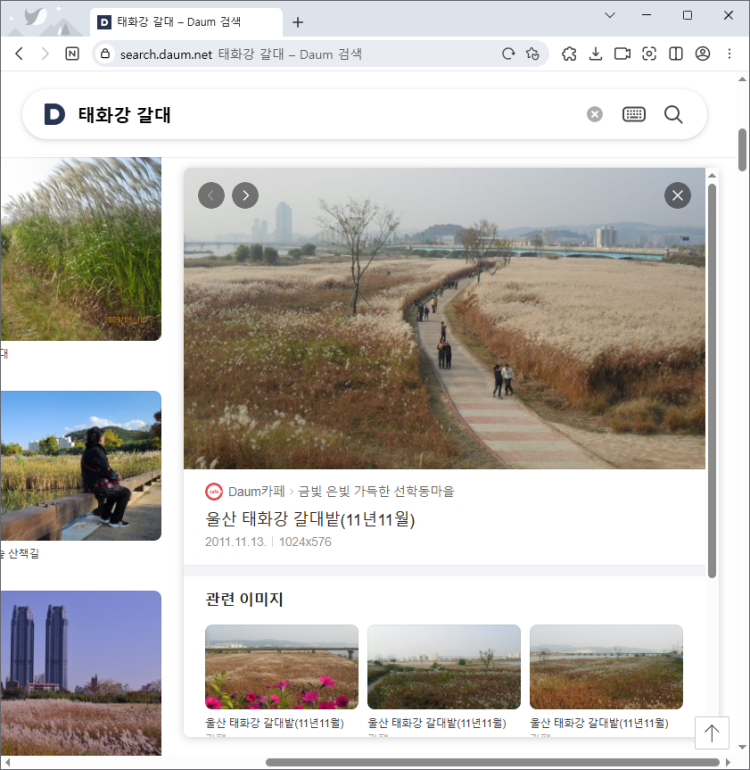Go to next image in viewer
Screen dimensions: 750x770
pyautogui.click(x=245, y=195)
